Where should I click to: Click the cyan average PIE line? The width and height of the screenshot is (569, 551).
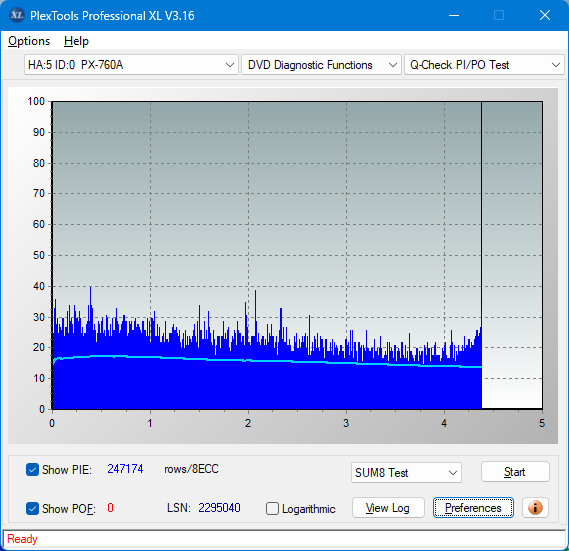click(x=267, y=361)
